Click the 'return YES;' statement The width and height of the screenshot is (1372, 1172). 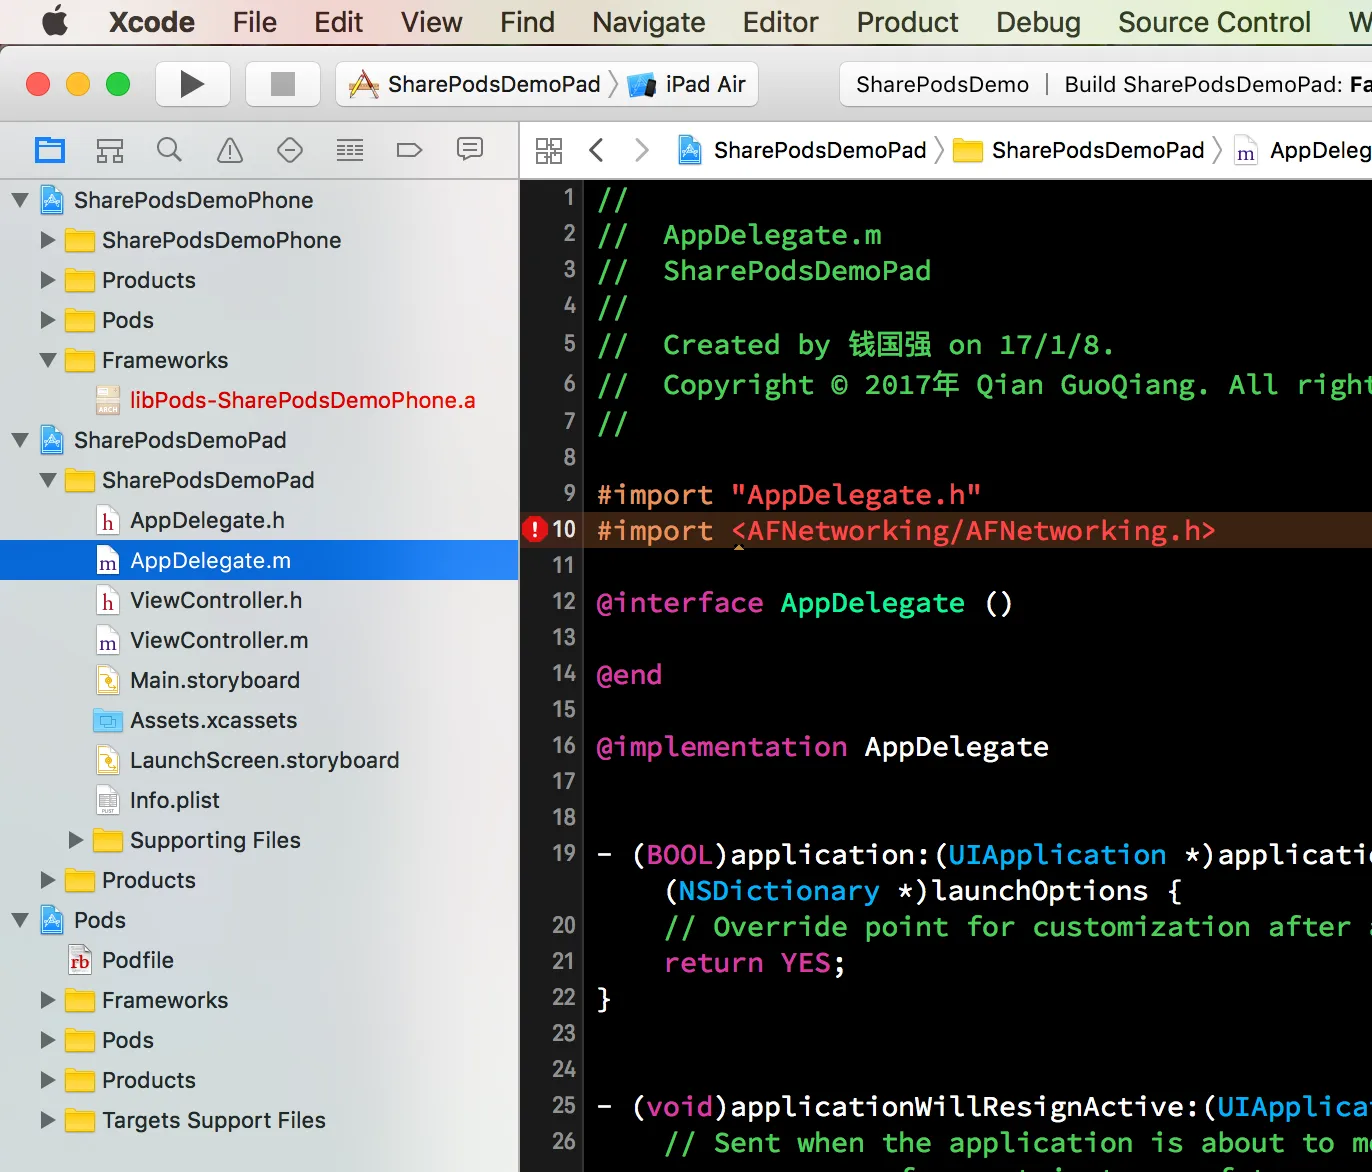755,963
